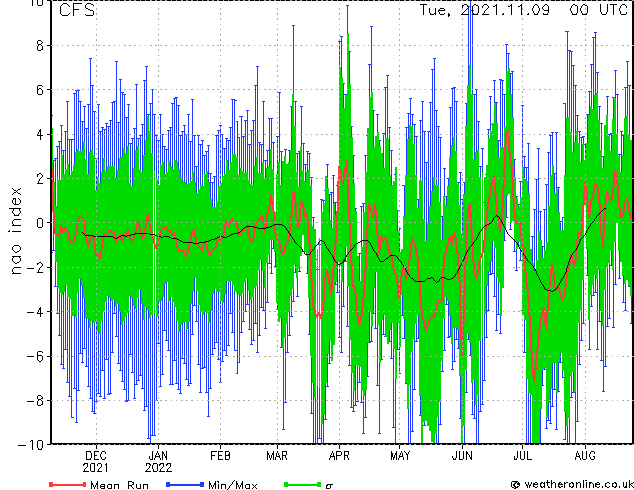Click the JAN 2022 x-axis label
The image size is (634, 490).
[x=158, y=462]
